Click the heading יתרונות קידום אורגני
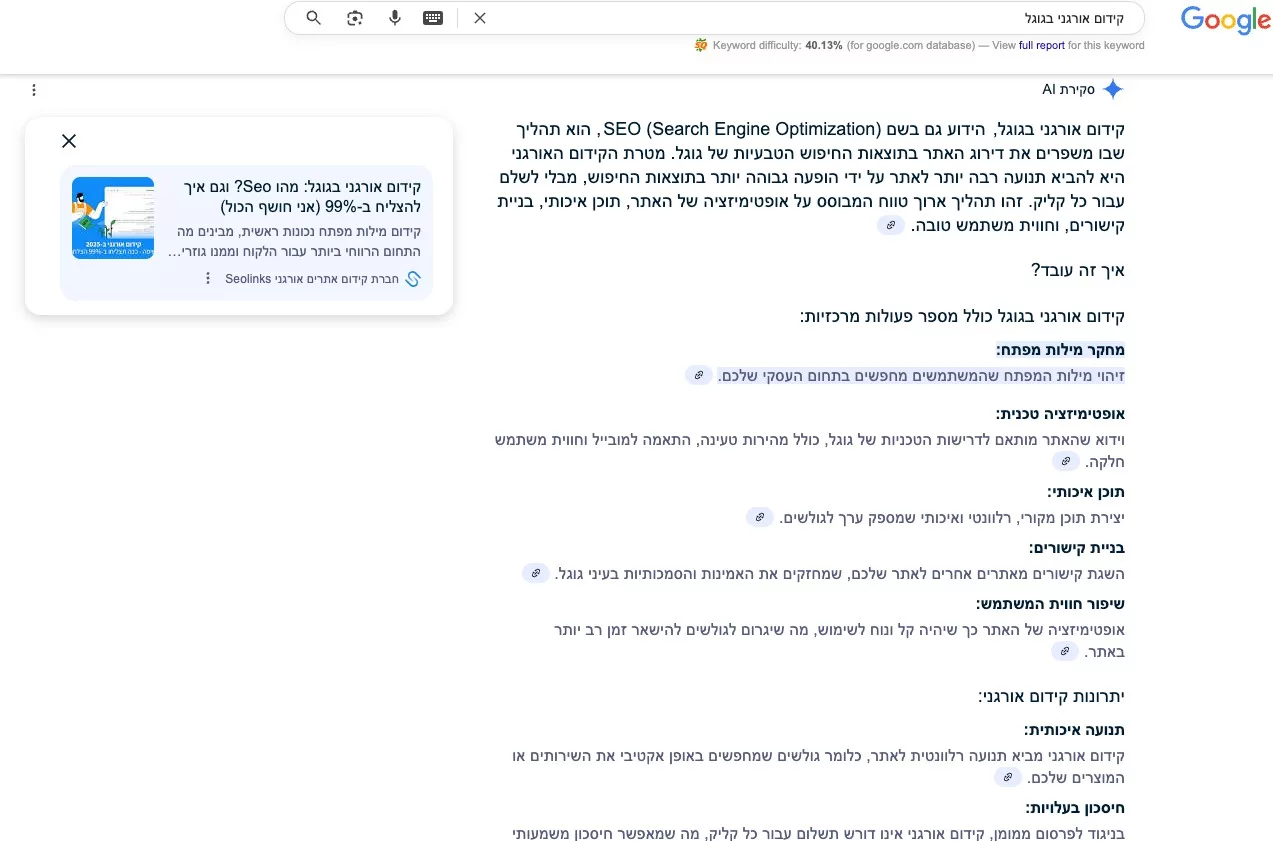 pyautogui.click(x=1052, y=696)
